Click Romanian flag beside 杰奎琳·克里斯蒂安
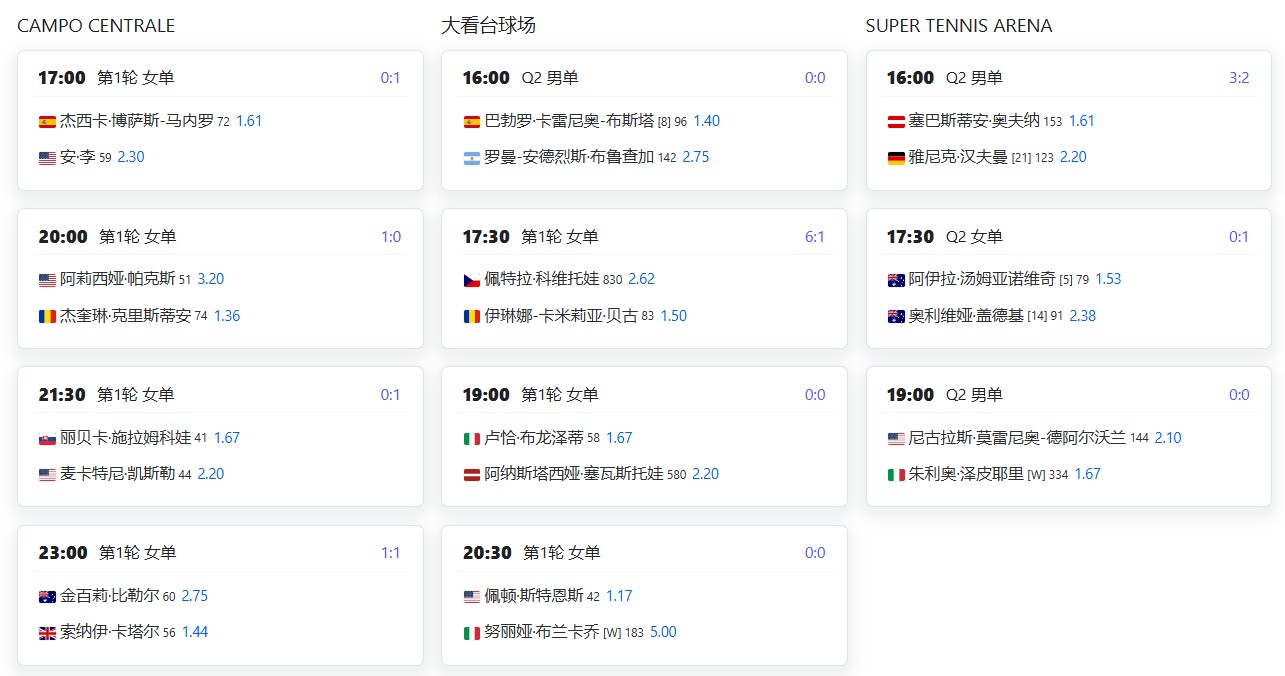This screenshot has height=676, width=1285. 47,317
